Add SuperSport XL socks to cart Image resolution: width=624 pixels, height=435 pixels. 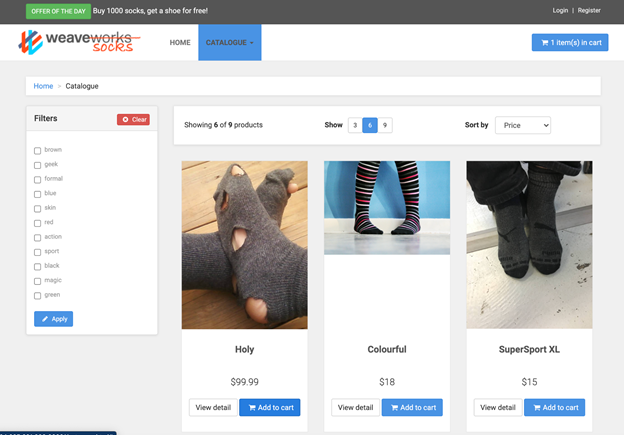(554, 407)
